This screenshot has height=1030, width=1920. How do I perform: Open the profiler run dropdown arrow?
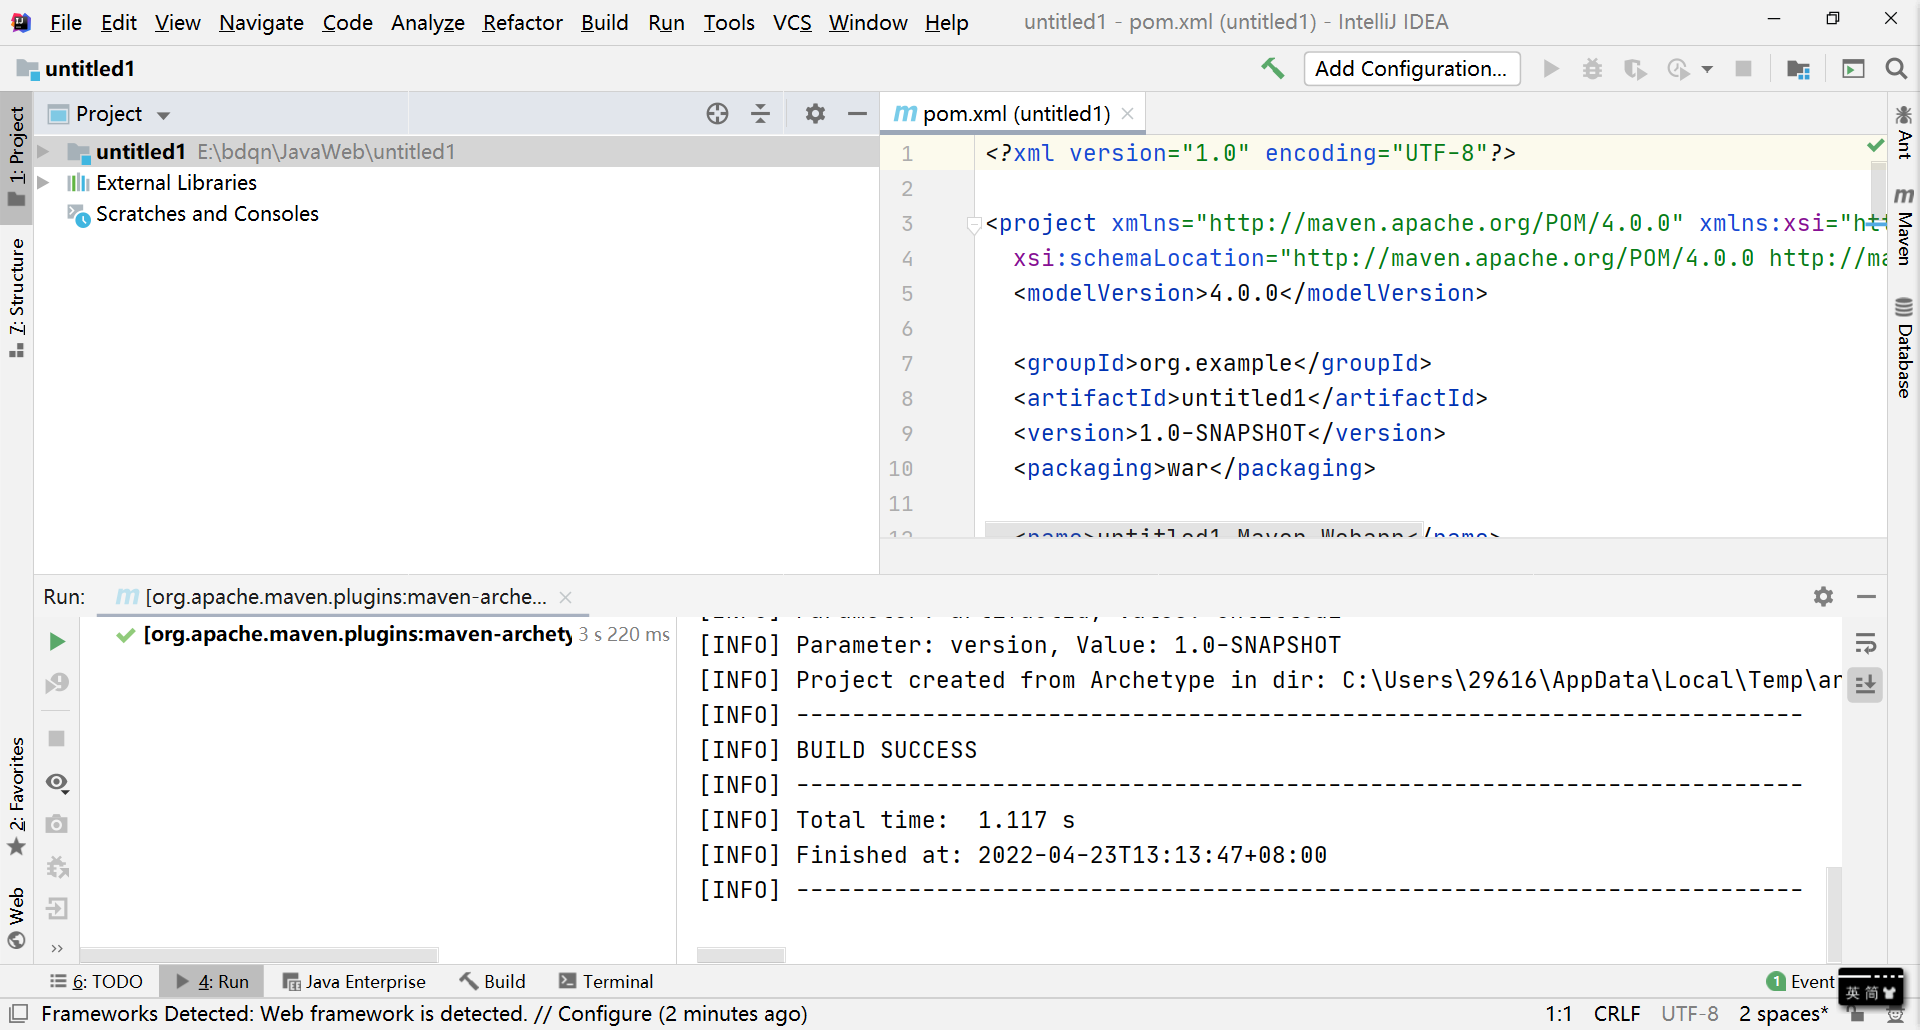click(x=1707, y=69)
